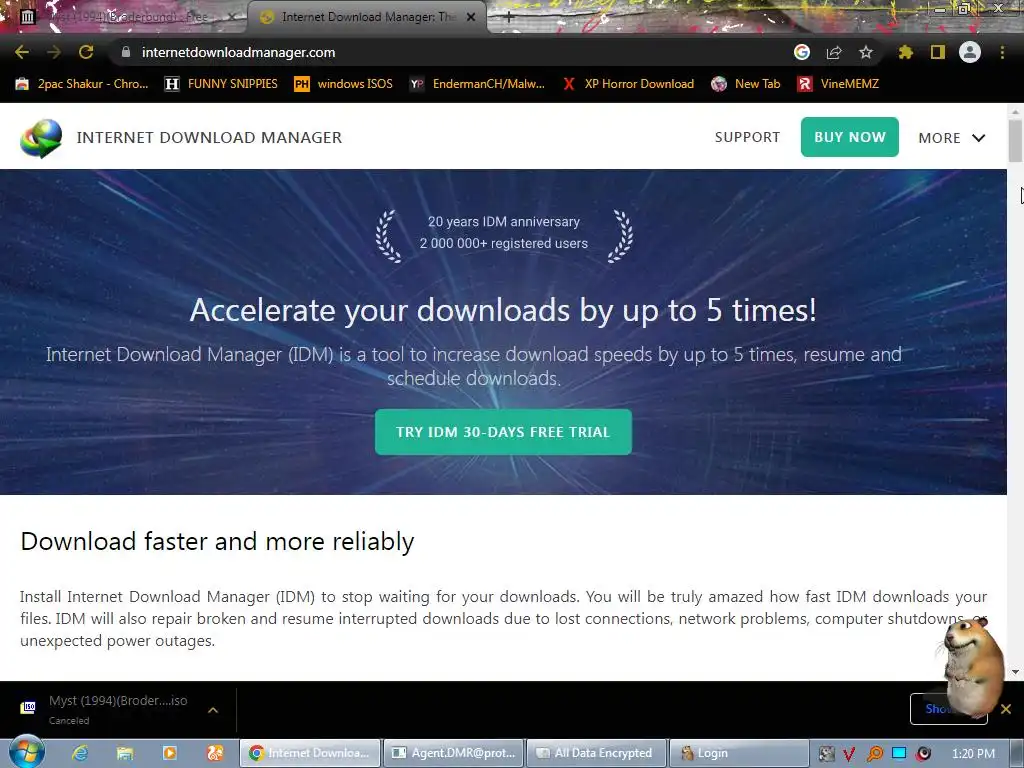Click the round dark tray icon next to clock
The width and height of the screenshot is (1024, 768).
(923, 754)
